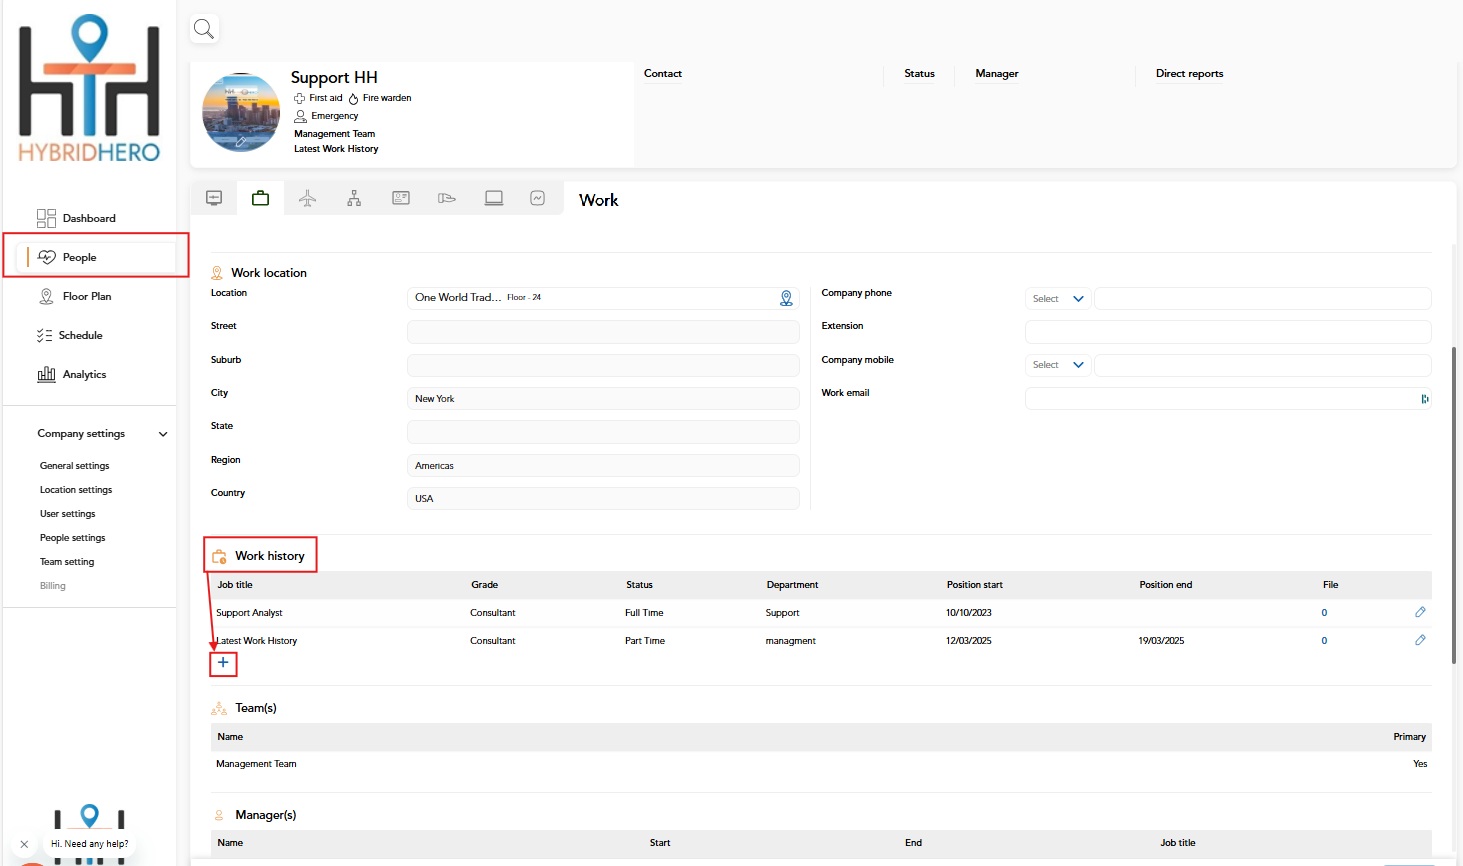Open Company mobile country code Select dropdown
Image resolution: width=1463 pixels, height=866 pixels.
point(1058,365)
